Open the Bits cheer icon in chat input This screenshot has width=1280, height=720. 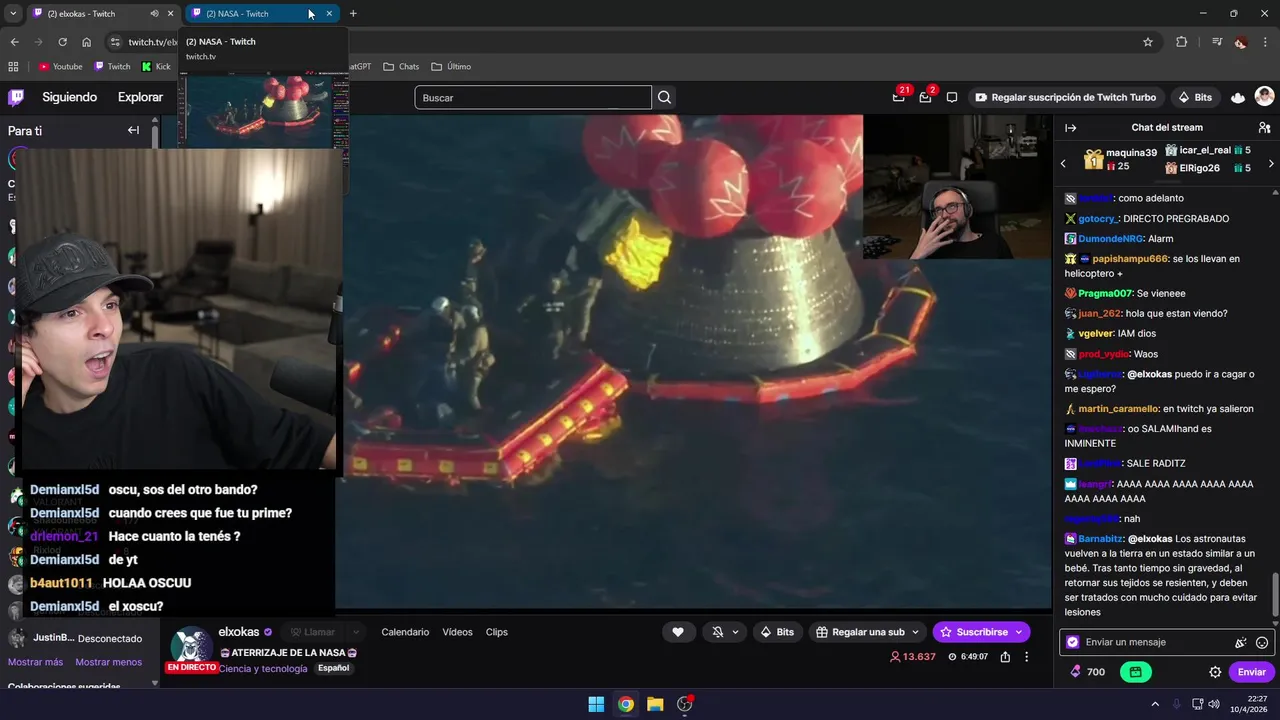coord(1241,643)
